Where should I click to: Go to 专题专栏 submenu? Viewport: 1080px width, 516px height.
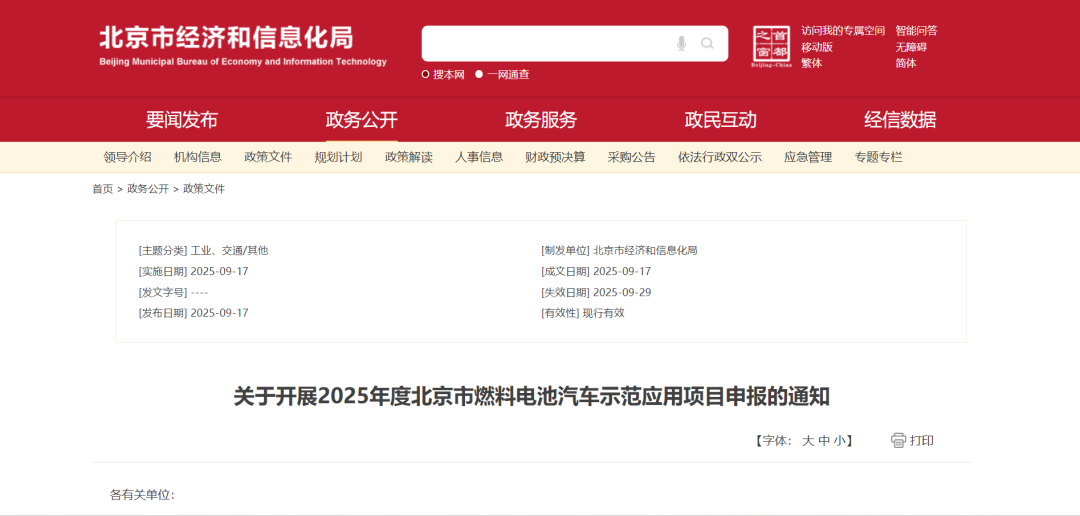pos(878,157)
